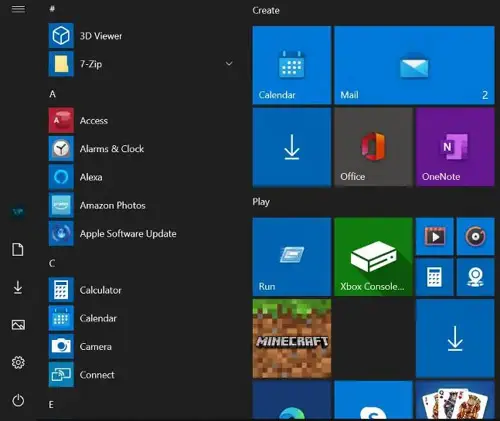Open the user account picture in sidebar

point(18,212)
